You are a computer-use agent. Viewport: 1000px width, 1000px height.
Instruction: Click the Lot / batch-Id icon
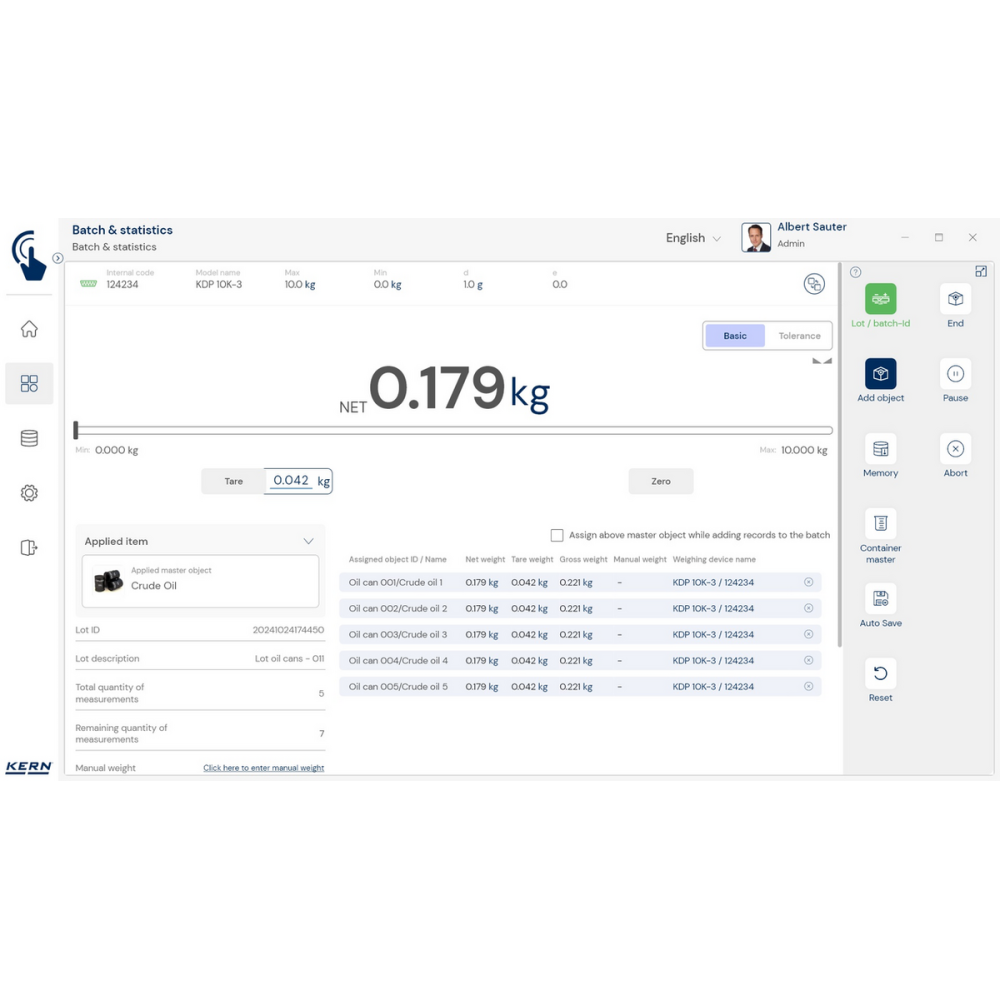point(880,299)
